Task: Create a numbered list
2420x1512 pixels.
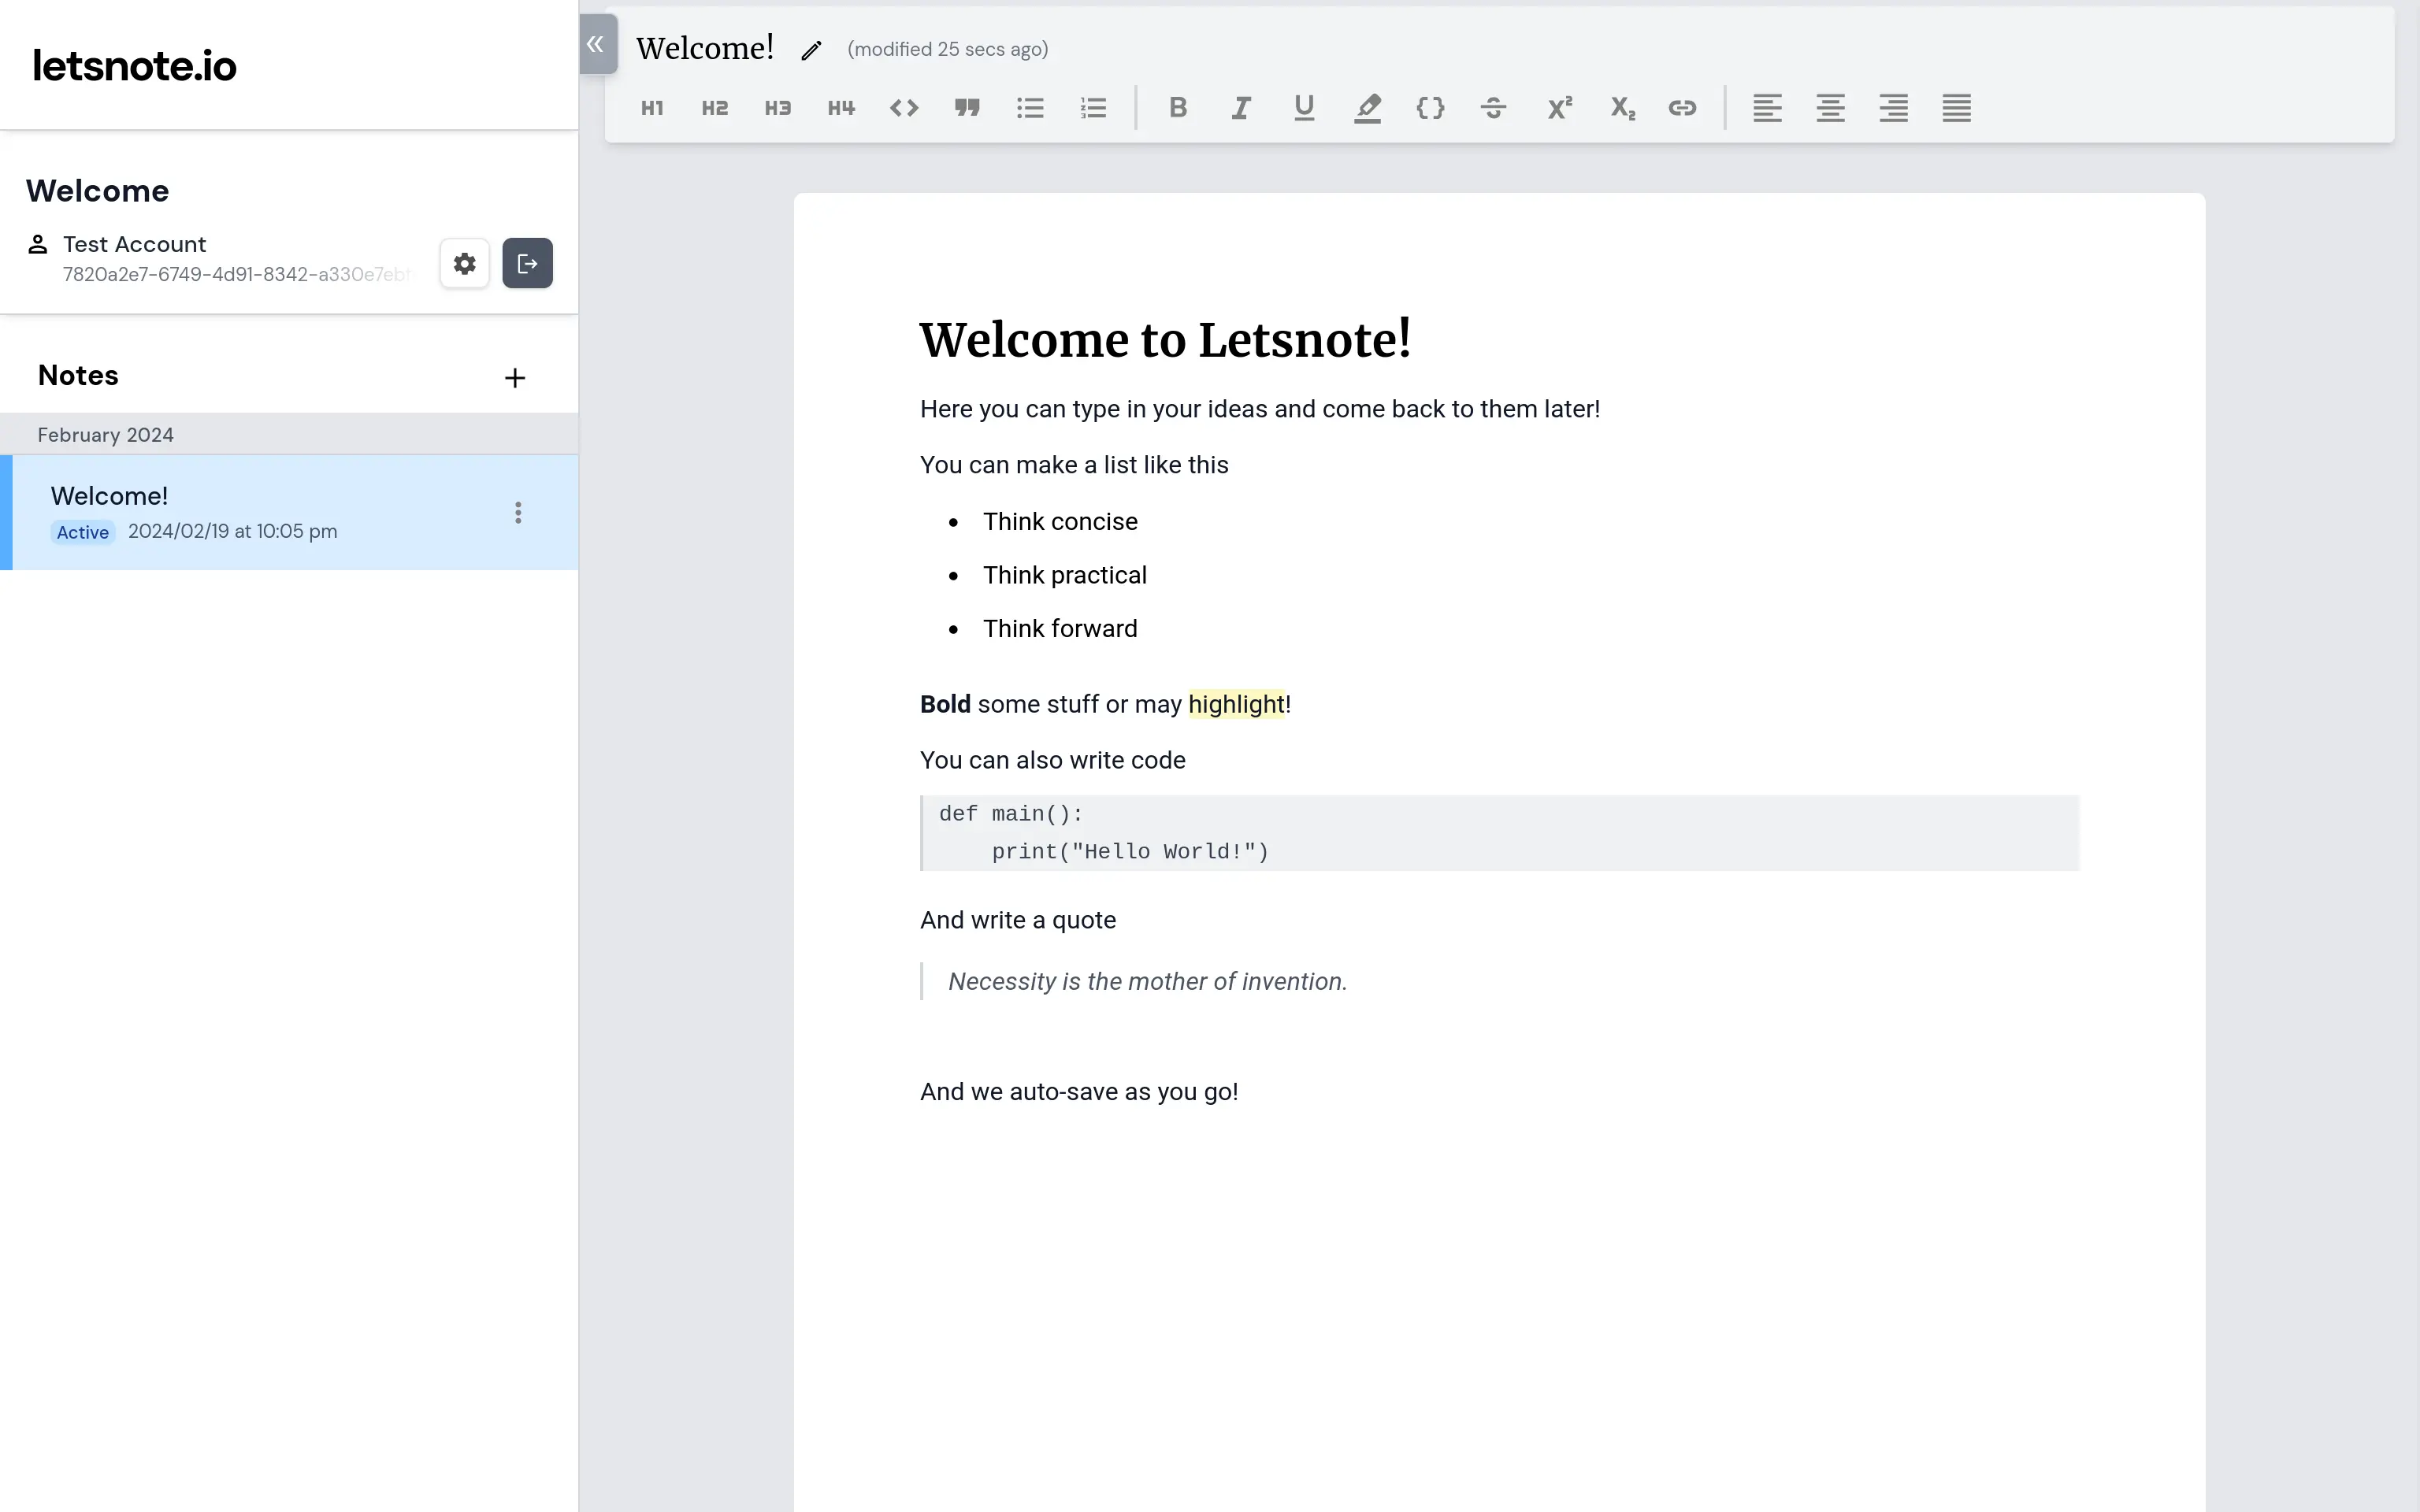Action: click(1093, 108)
